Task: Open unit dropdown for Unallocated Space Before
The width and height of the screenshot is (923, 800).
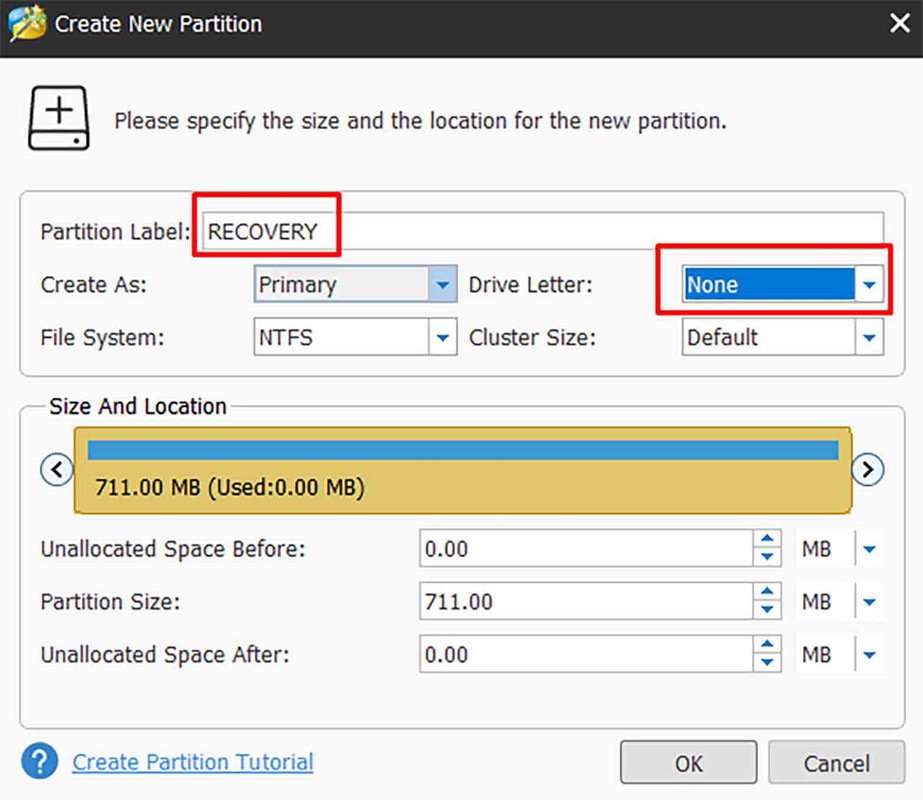Action: tap(869, 549)
